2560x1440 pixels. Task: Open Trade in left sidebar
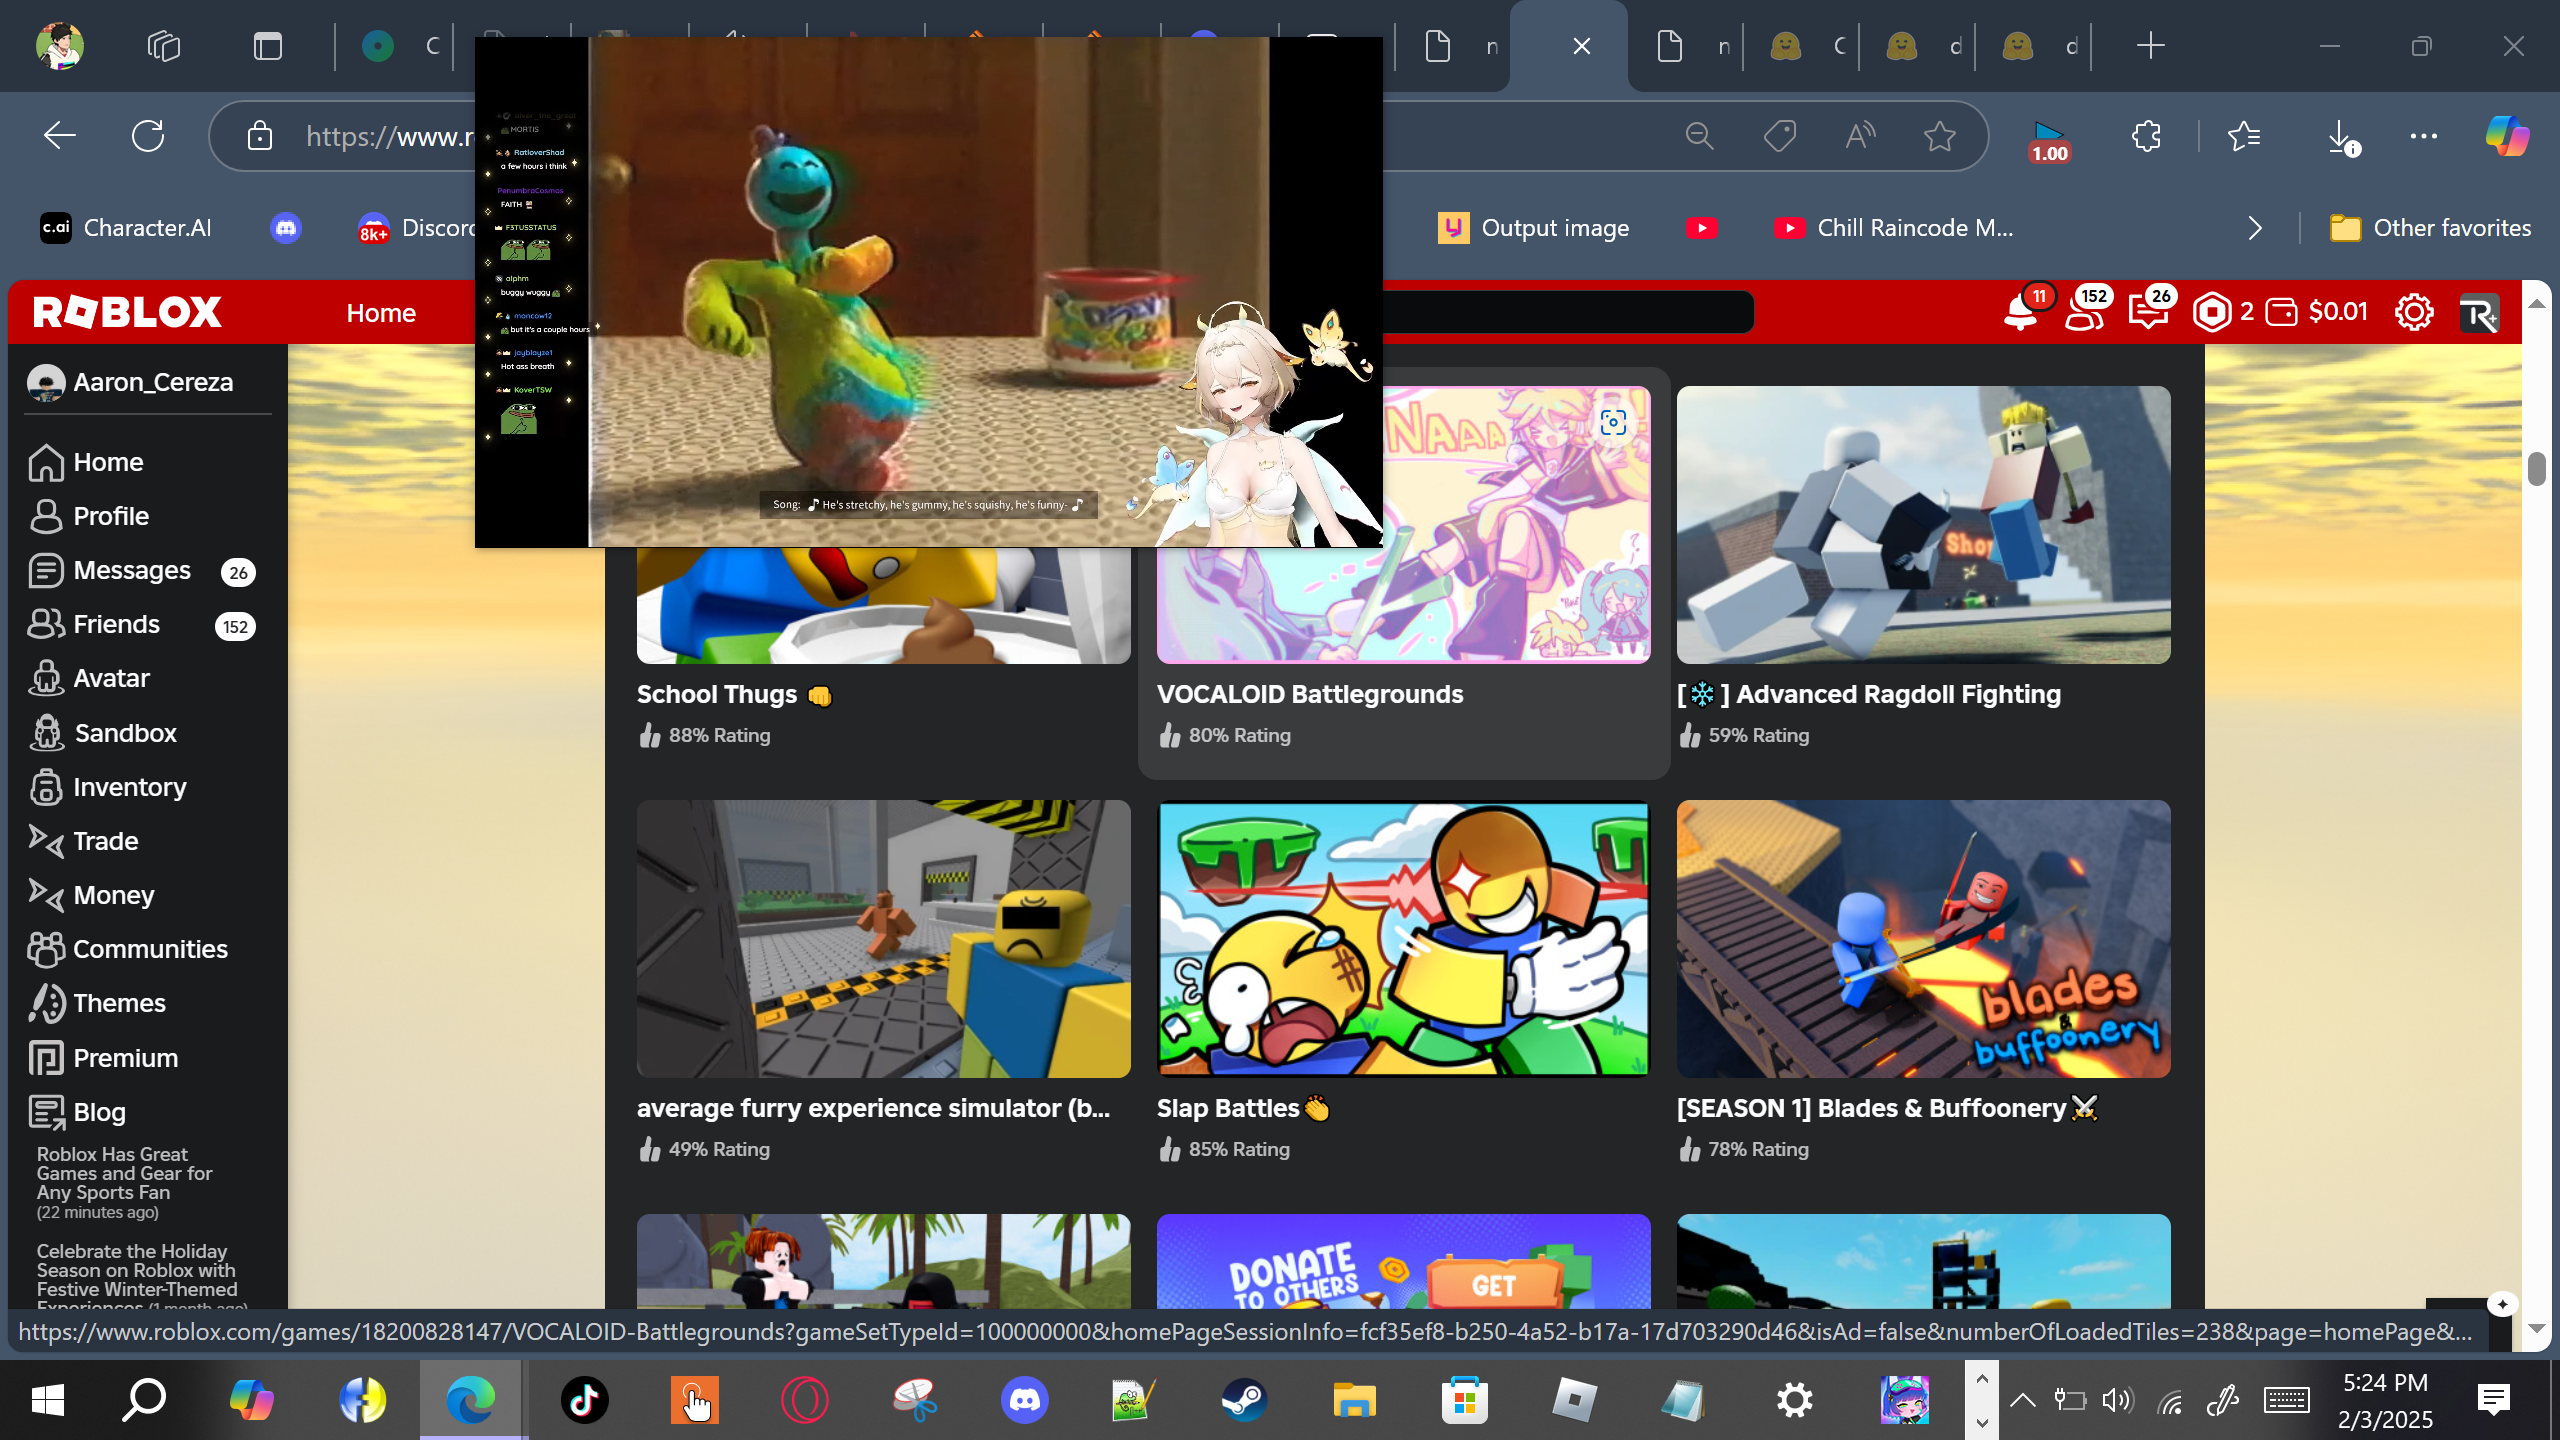point(84,841)
